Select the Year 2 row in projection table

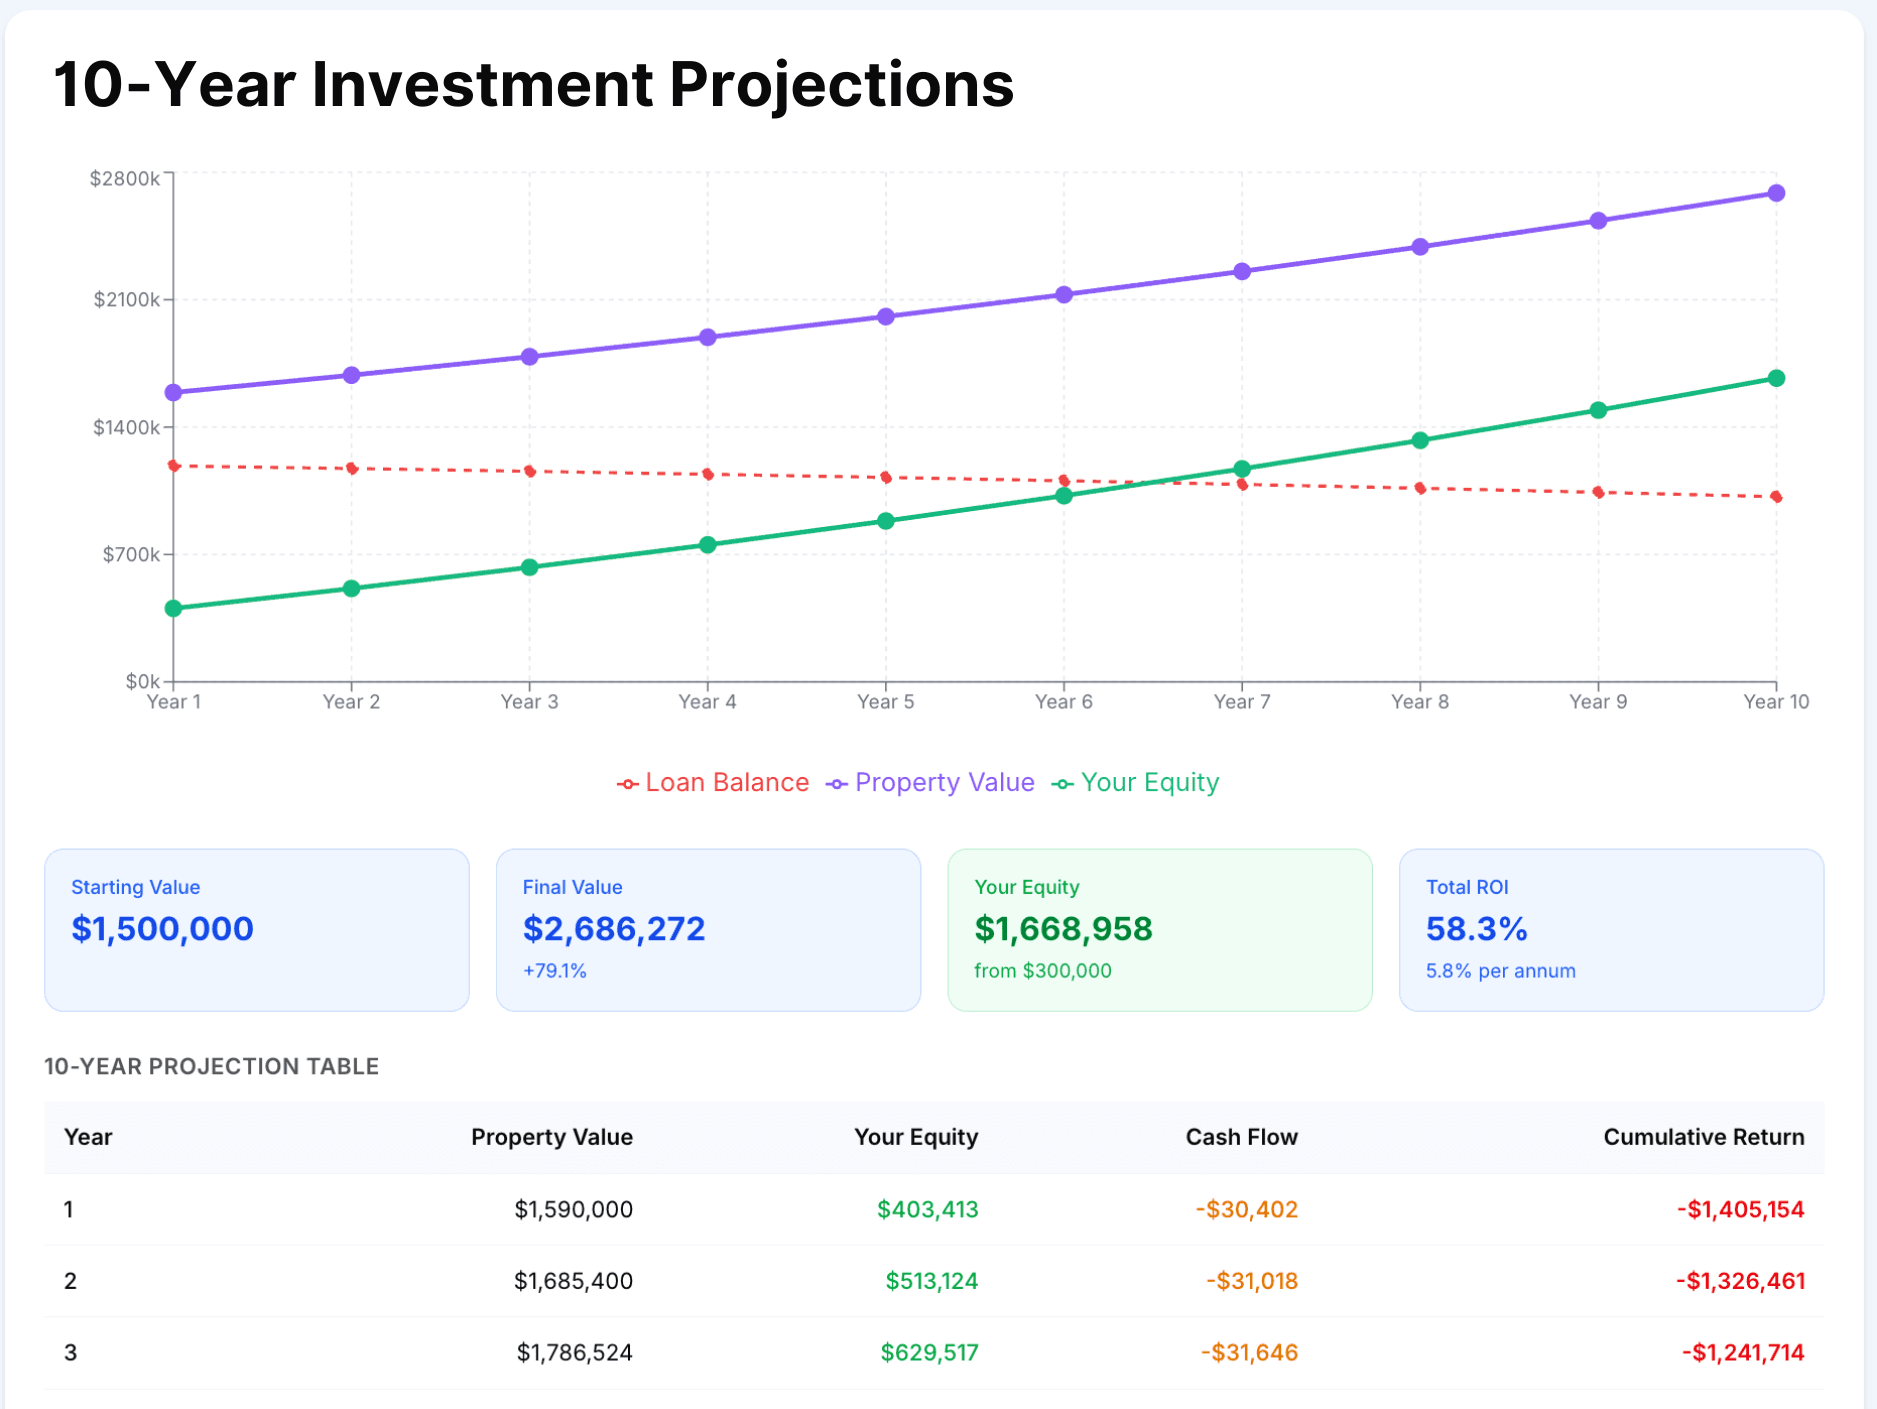click(x=933, y=1281)
